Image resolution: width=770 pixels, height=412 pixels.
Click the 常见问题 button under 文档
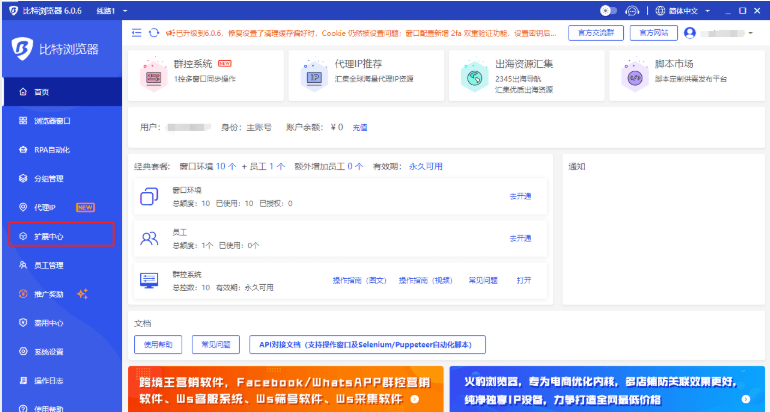point(216,345)
